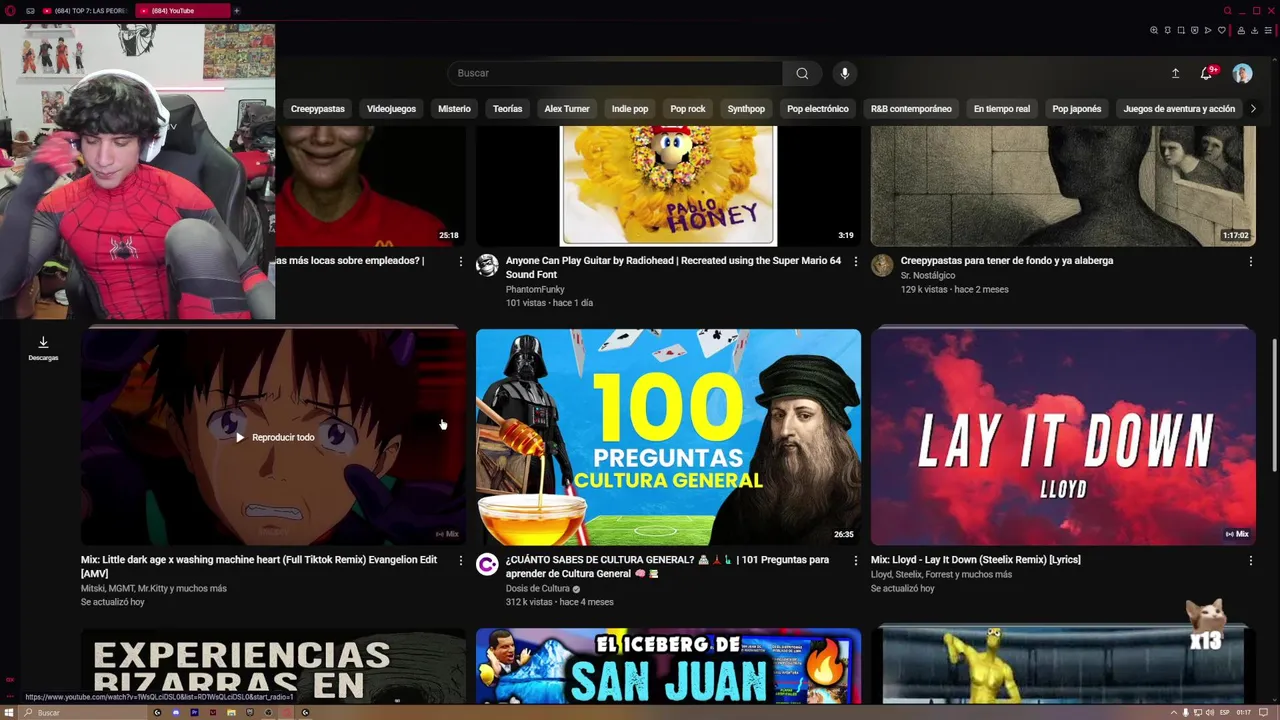Open Premiere Pro from the taskbar

coord(194,713)
